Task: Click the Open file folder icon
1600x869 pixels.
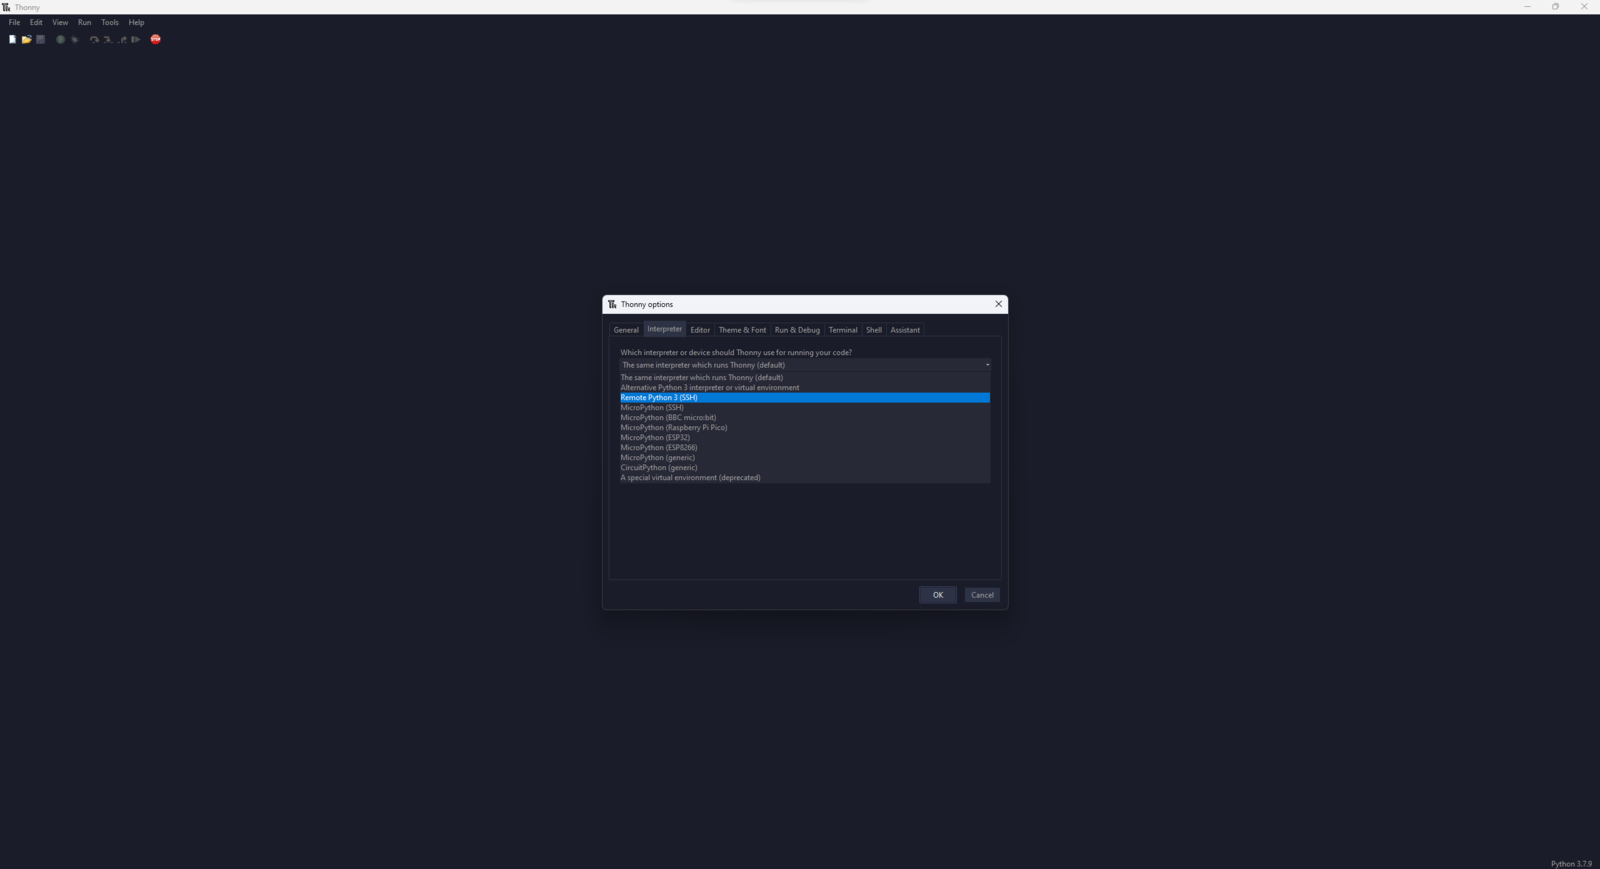Action: 27,40
